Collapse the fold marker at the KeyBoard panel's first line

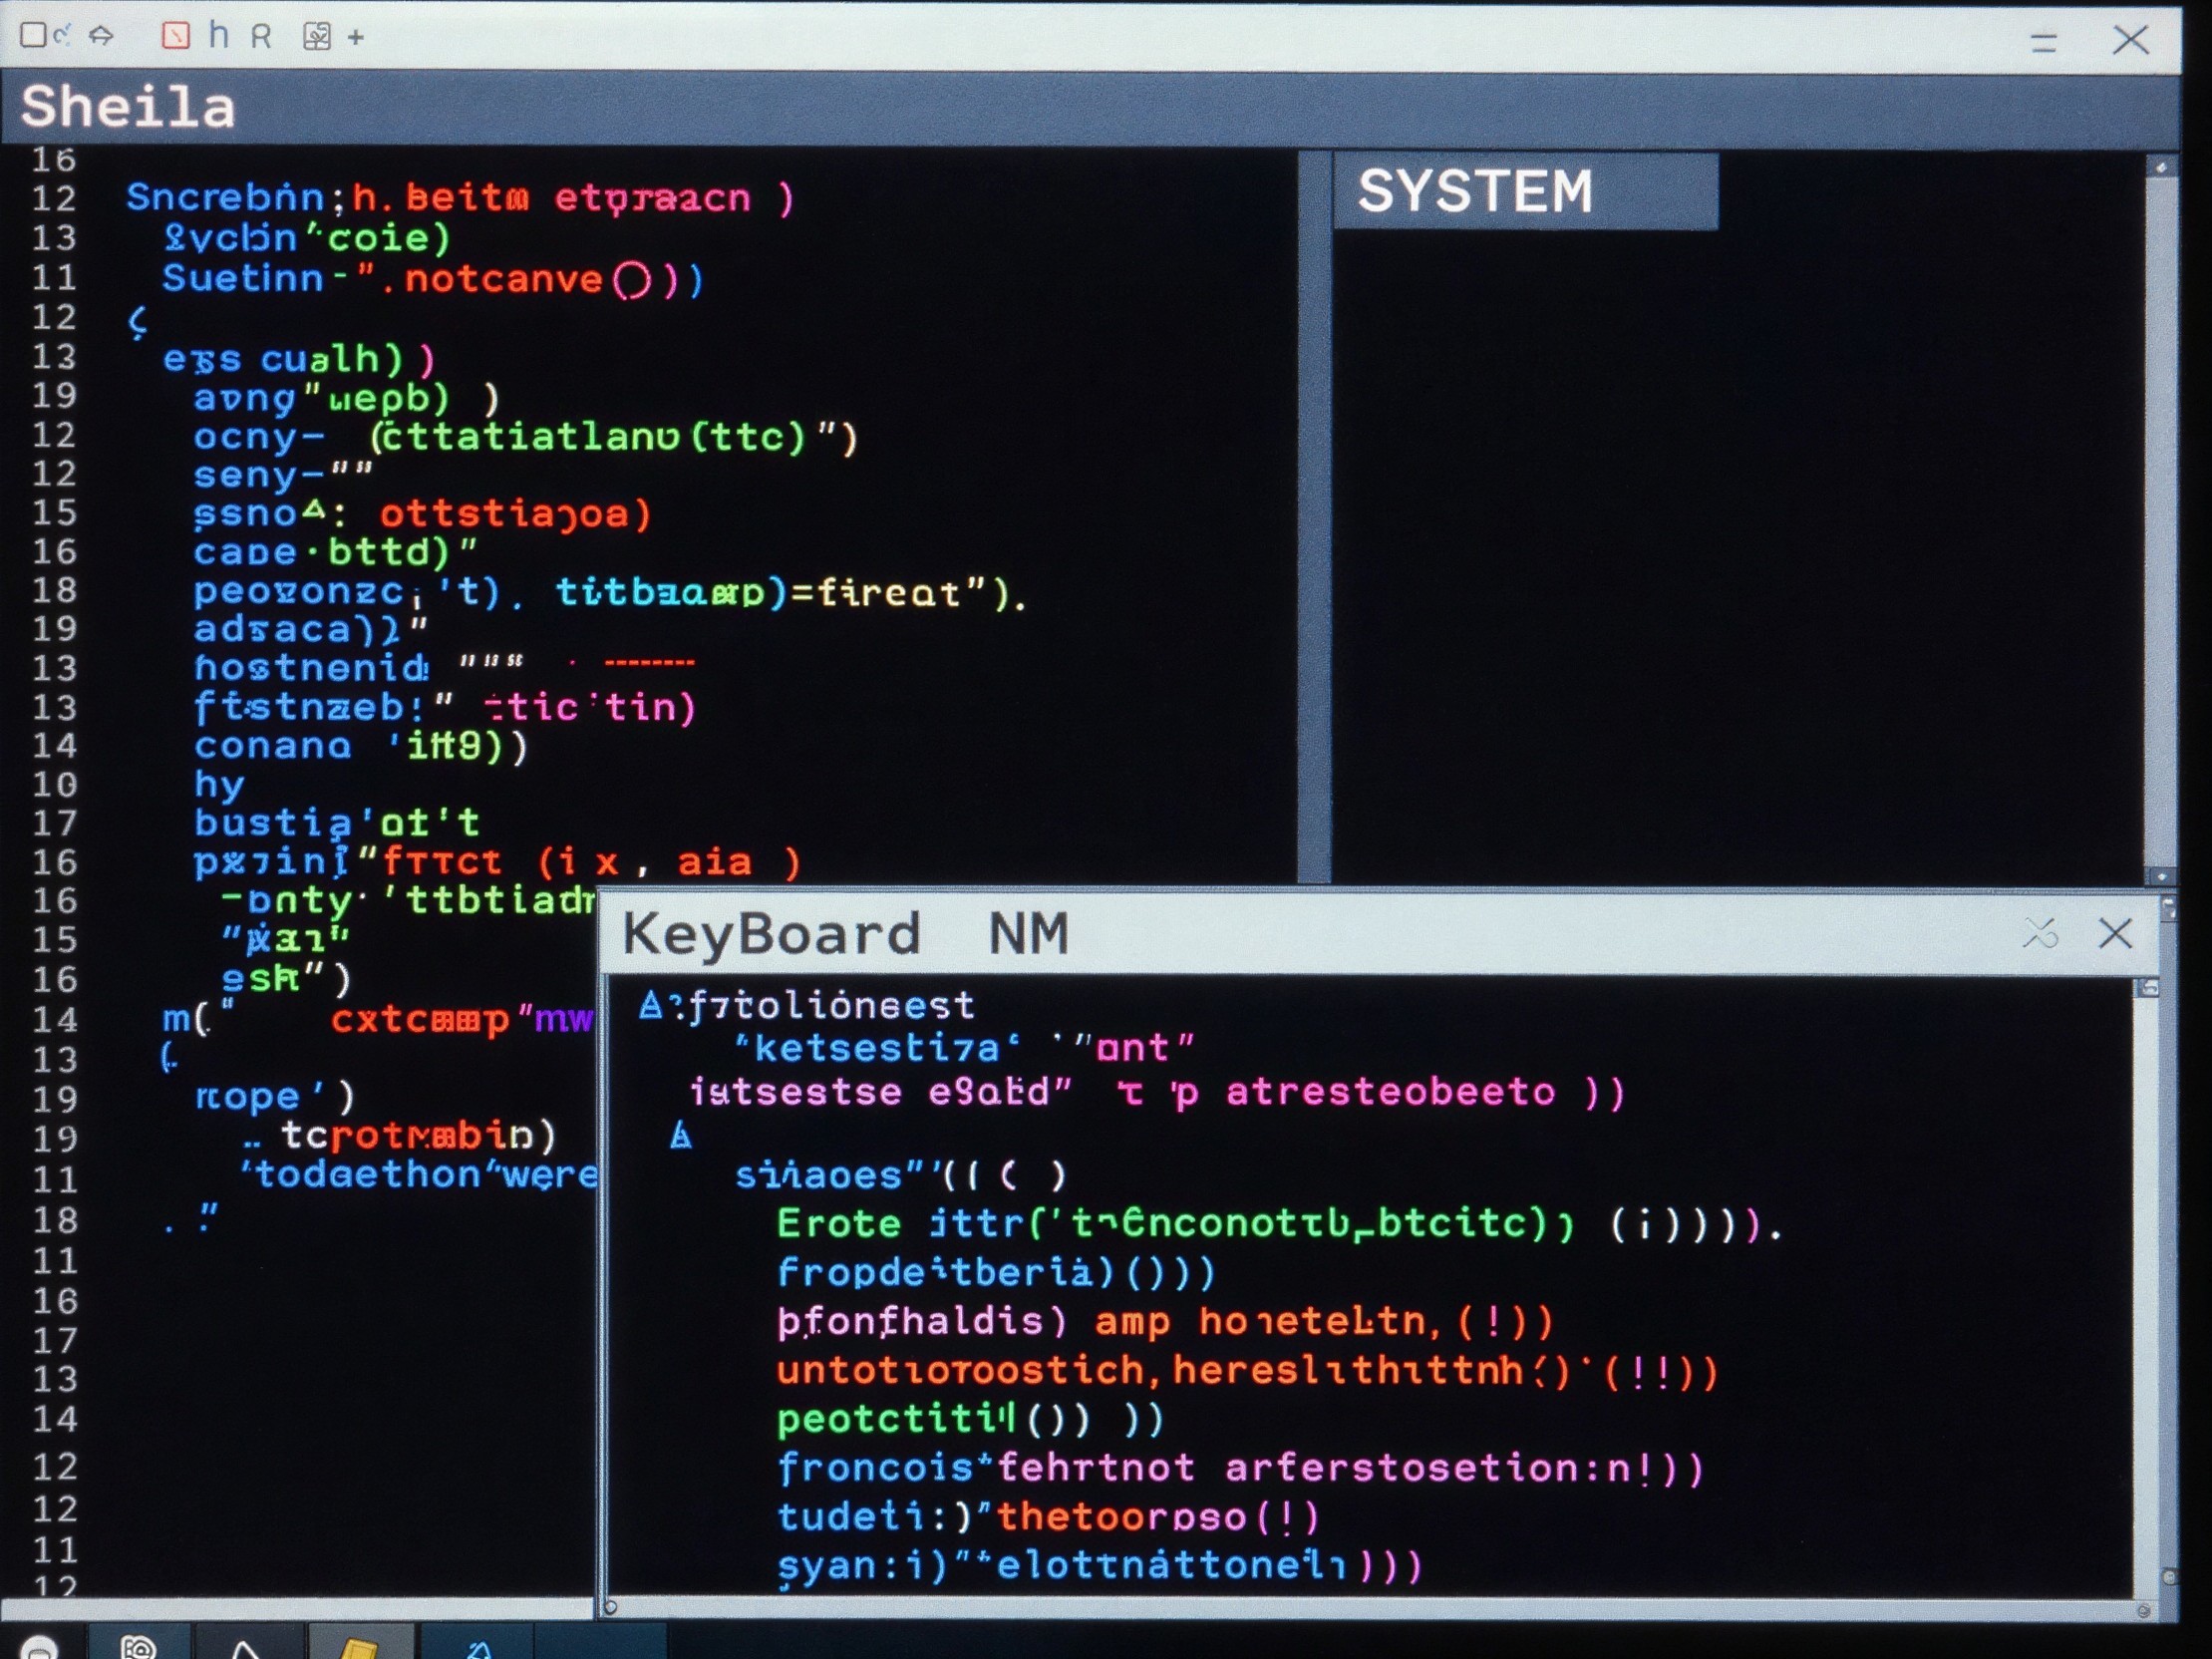tap(651, 1005)
